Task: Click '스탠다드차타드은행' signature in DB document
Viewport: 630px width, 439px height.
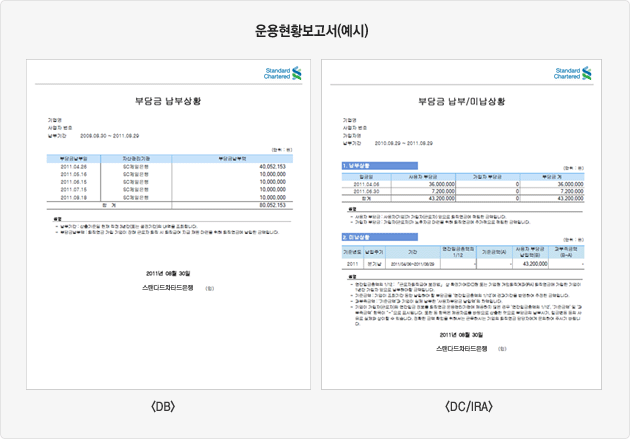Action: (x=168, y=288)
